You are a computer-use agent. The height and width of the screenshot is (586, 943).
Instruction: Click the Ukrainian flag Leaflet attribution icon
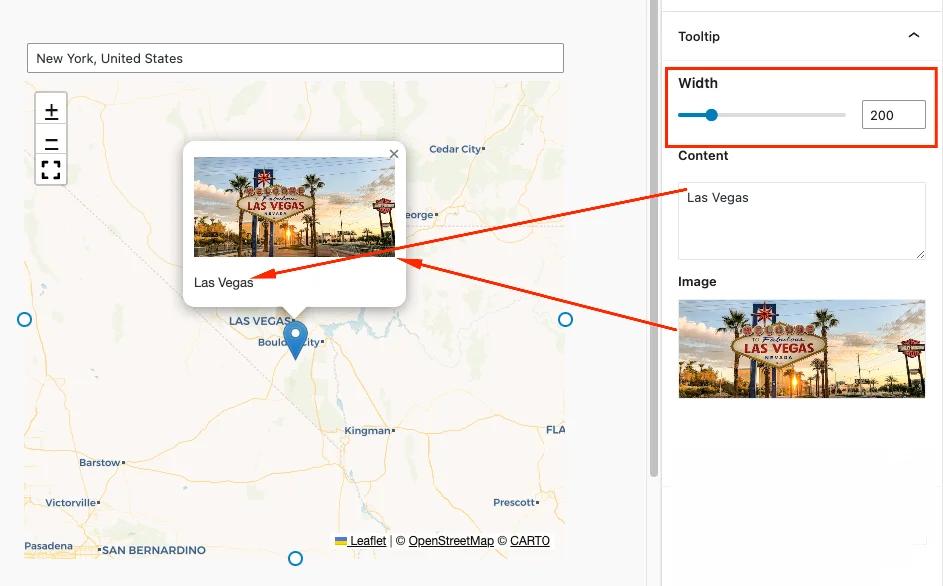tap(339, 541)
